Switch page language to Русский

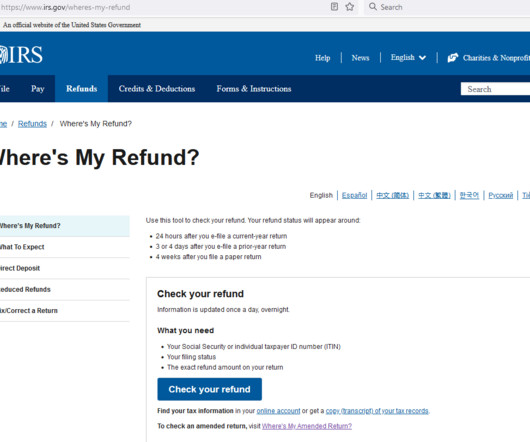click(x=501, y=195)
